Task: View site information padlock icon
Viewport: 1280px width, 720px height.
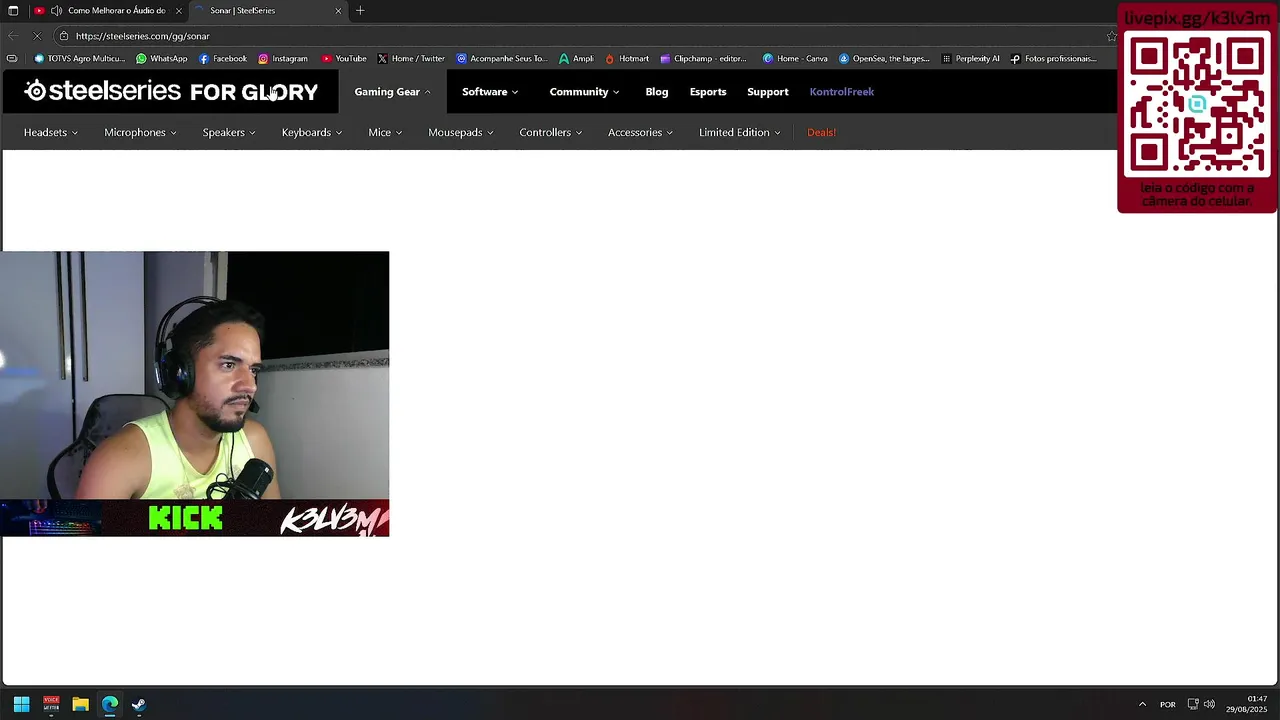Action: (x=64, y=36)
